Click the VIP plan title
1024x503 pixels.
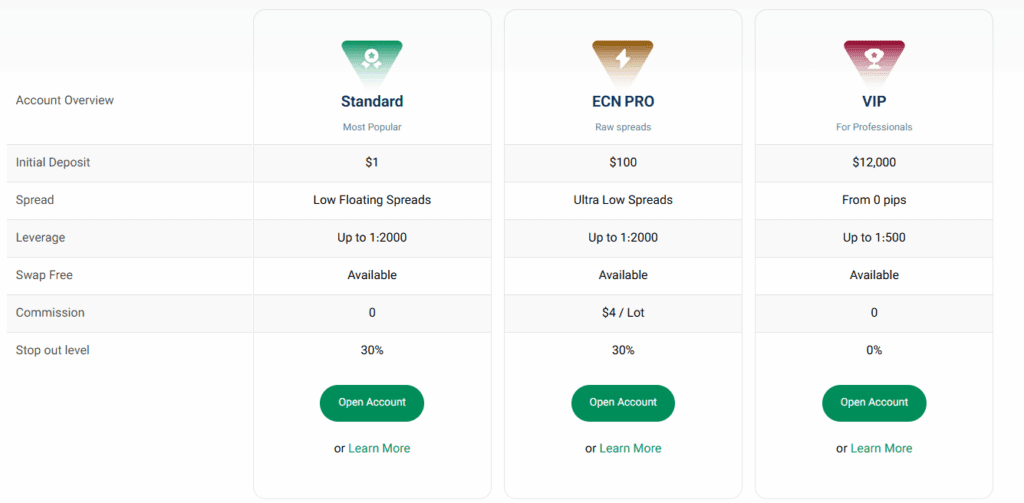(x=874, y=101)
